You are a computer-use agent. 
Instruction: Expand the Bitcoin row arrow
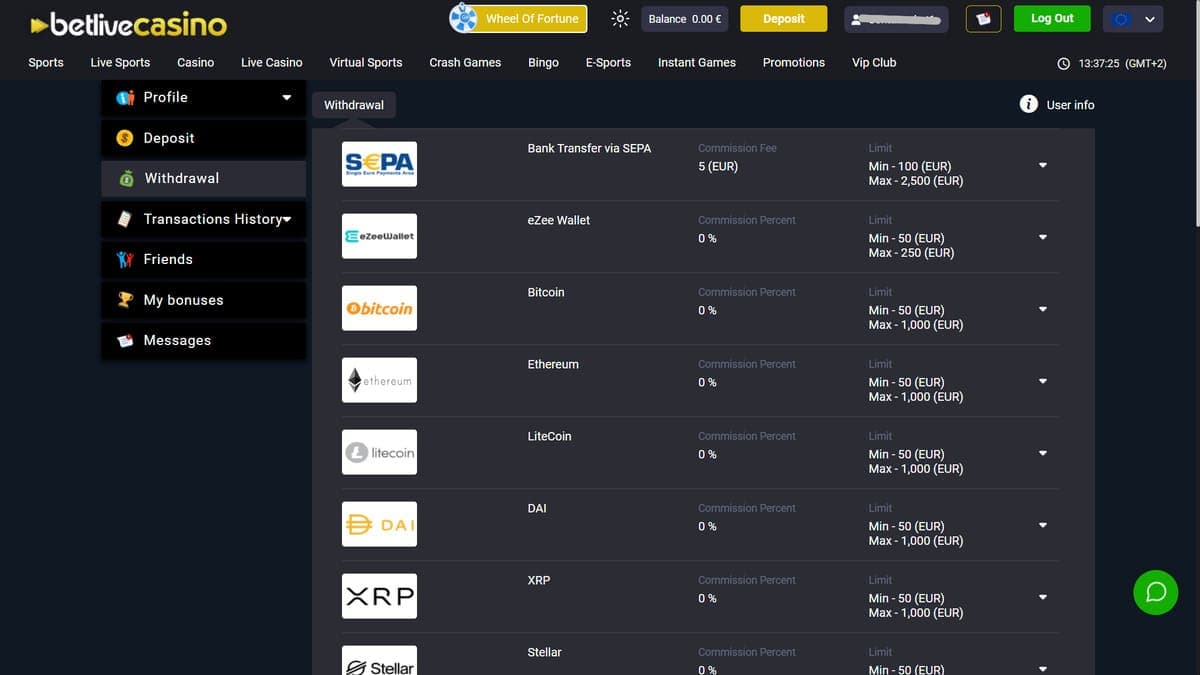[1043, 309]
